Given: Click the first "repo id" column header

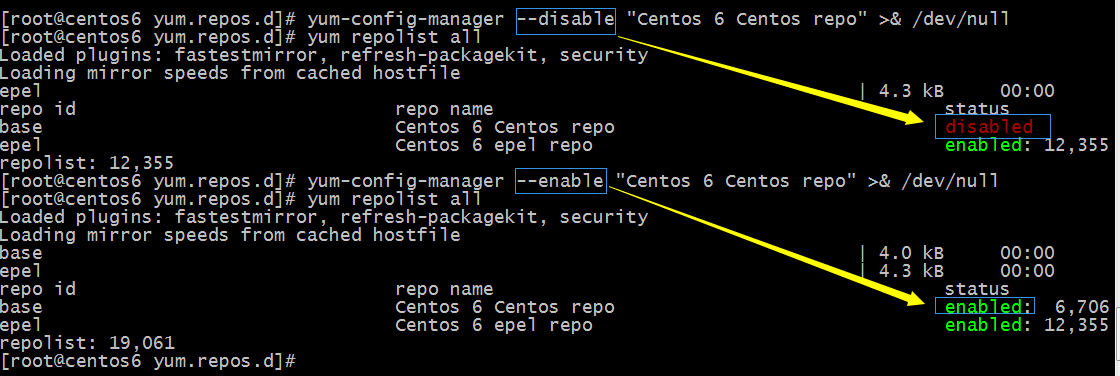Looking at the screenshot, I should point(37,109).
